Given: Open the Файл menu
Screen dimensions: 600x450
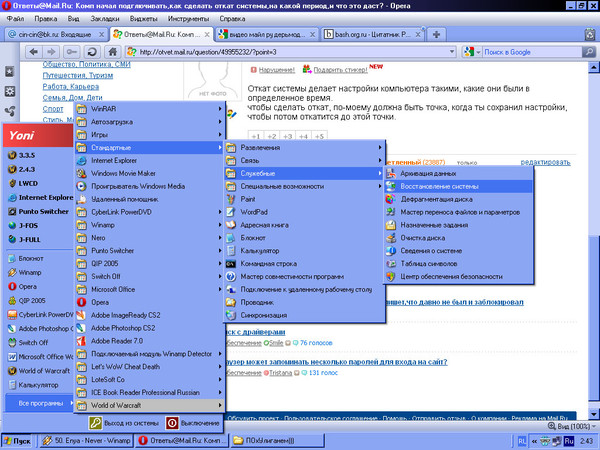Looking at the screenshot, I should click(x=15, y=19).
